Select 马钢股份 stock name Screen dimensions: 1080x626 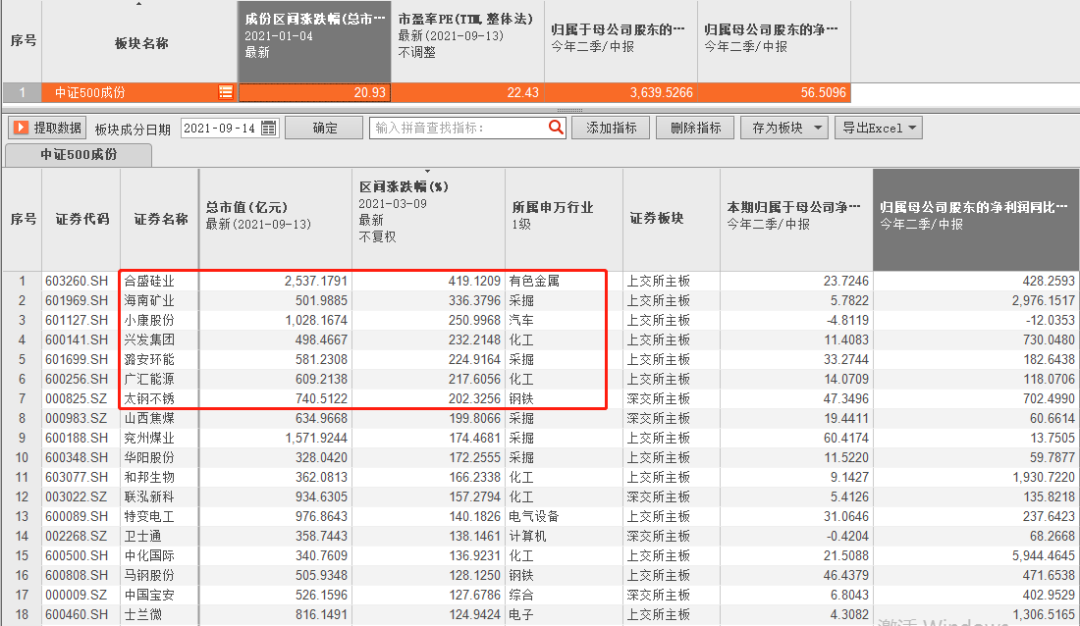click(149, 575)
